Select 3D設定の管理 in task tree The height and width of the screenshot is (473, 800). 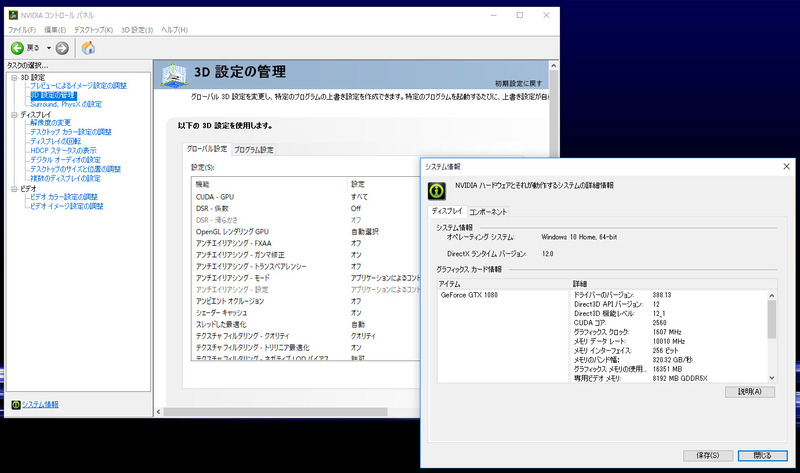53,95
